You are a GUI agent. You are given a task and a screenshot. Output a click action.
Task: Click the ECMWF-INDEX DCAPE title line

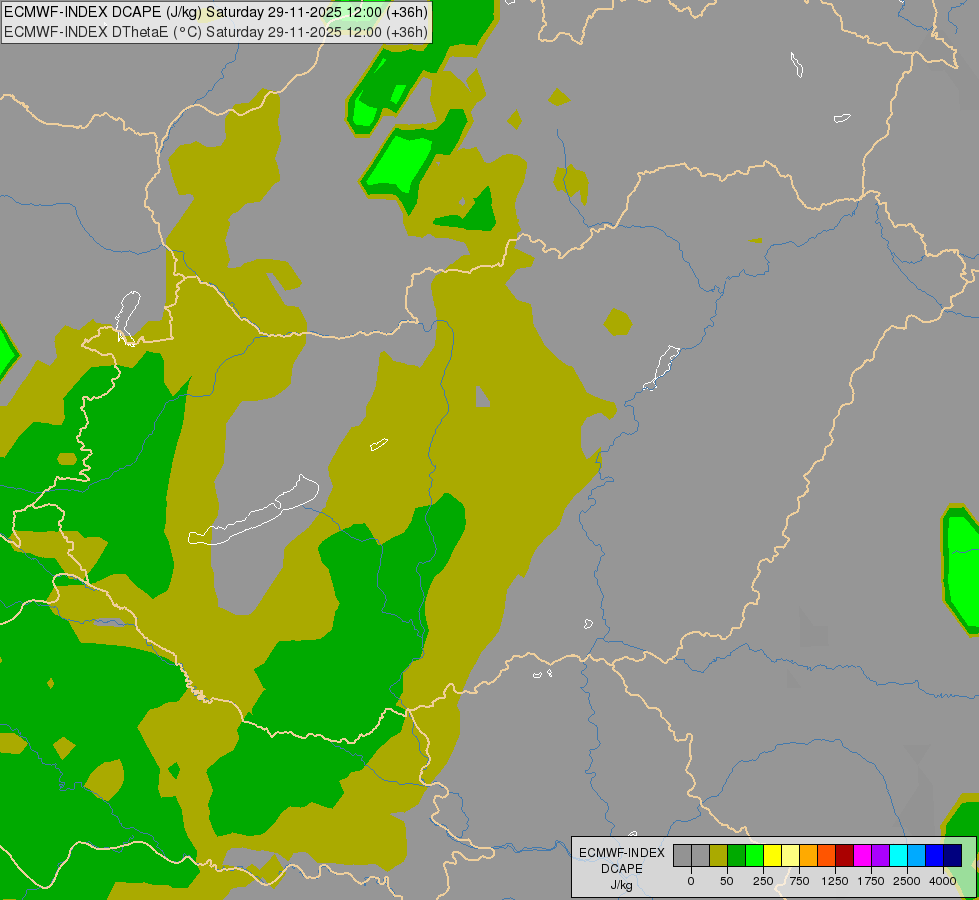(216, 12)
